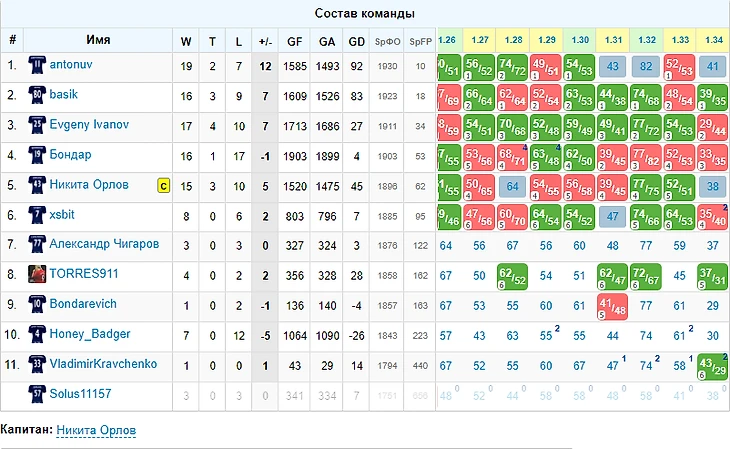The width and height of the screenshot is (730, 449).
Task: Click basik's jersey number icon
Action: point(38,97)
